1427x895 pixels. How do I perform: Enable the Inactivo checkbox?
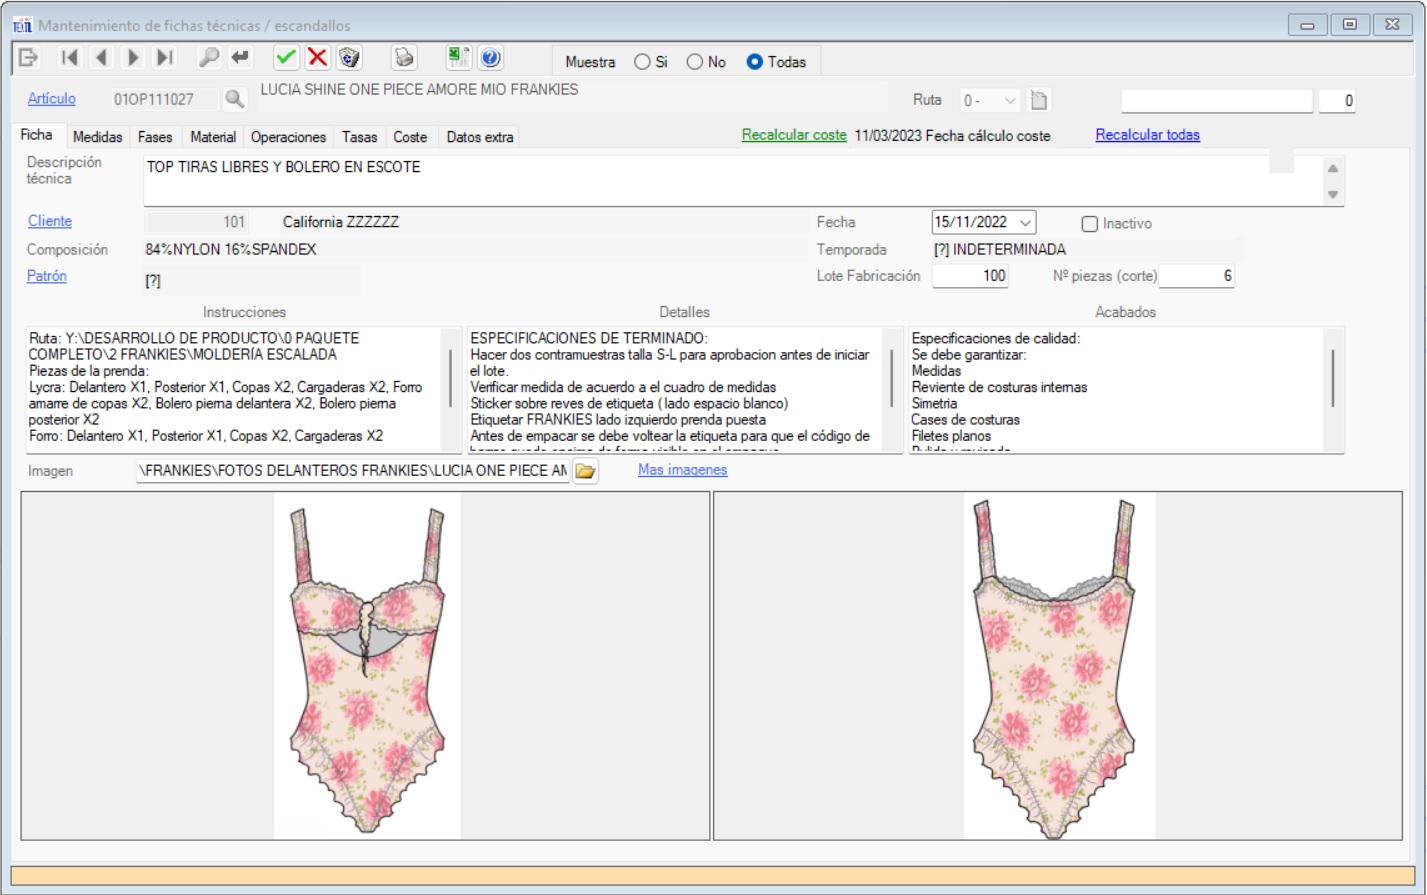[x=1090, y=224]
